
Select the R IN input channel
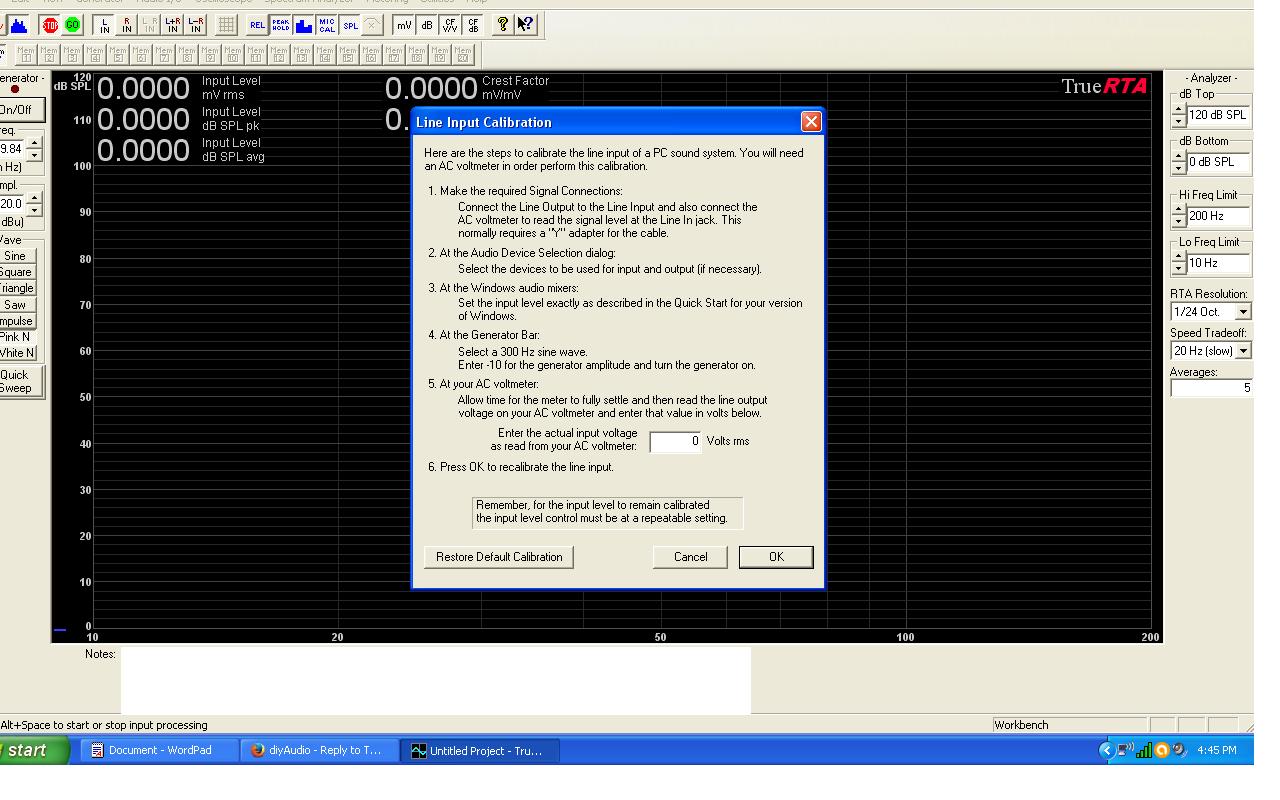coord(127,25)
